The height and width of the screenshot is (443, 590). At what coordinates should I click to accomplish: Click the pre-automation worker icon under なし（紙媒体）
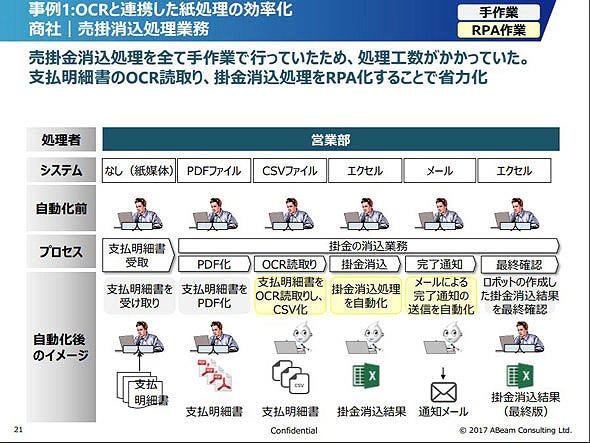(x=138, y=214)
